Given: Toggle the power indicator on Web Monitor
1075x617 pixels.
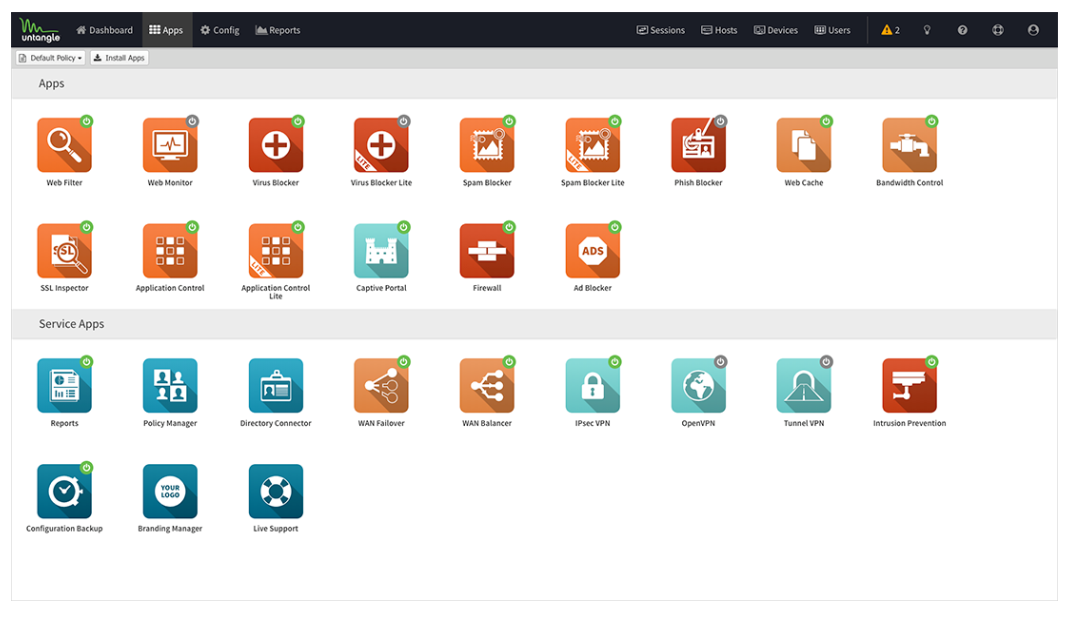Looking at the screenshot, I should (x=192, y=121).
